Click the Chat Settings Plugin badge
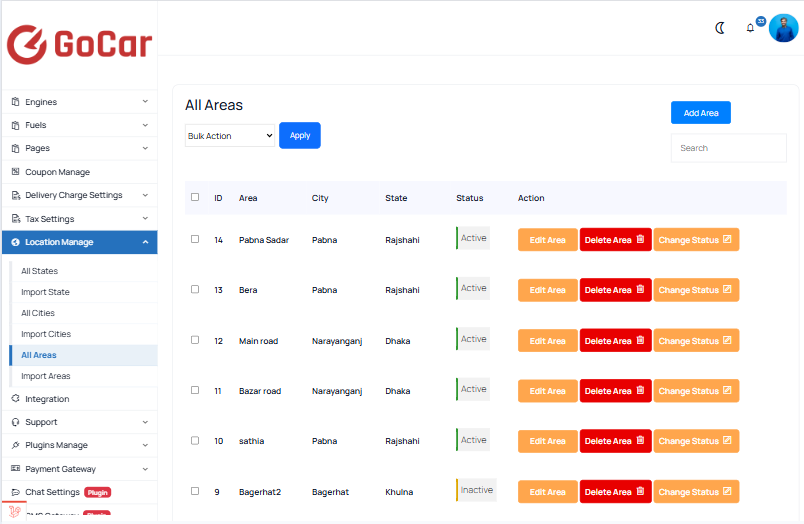Image resolution: width=804 pixels, height=524 pixels. [x=97, y=492]
